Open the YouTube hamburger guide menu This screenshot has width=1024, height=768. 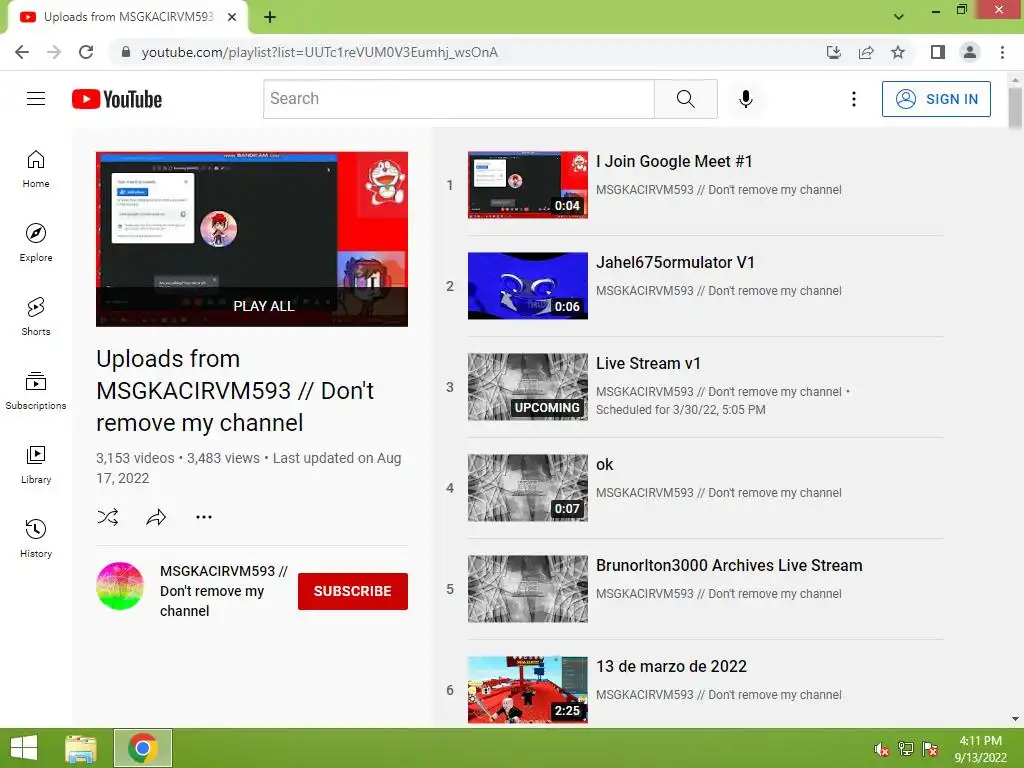pyautogui.click(x=36, y=99)
